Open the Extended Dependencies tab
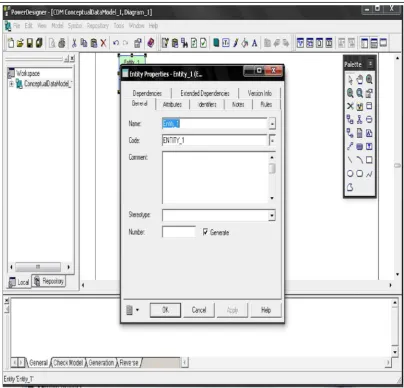This screenshot has width=404, height=388. (x=205, y=93)
